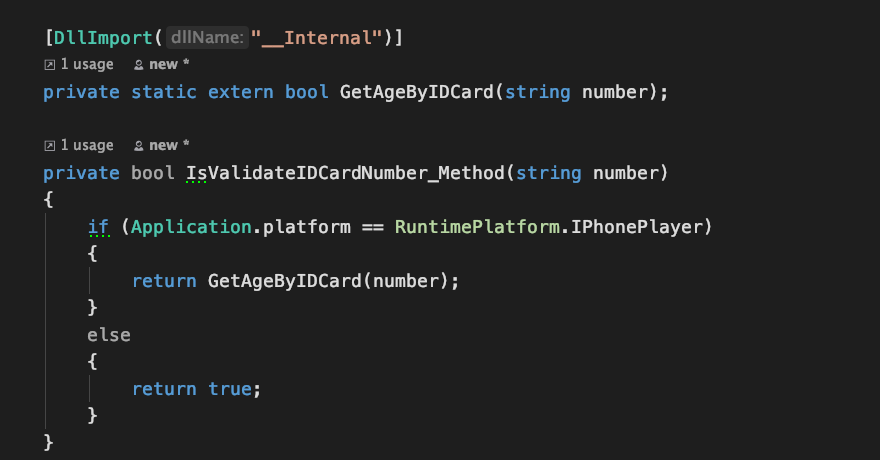Image resolution: width=880 pixels, height=460 pixels.
Task: Click the author icon above GetAgeByIDCard
Action: tap(139, 65)
